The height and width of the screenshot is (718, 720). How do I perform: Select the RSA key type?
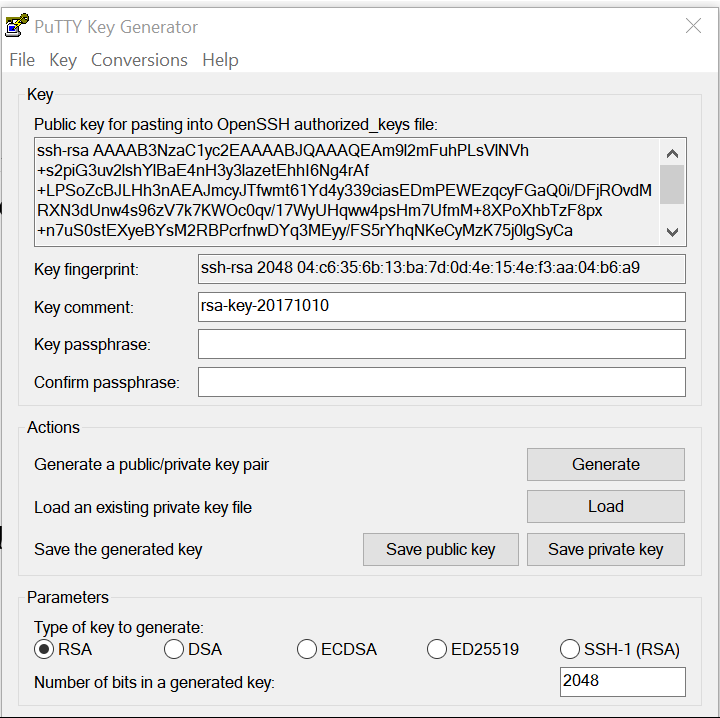coord(44,649)
